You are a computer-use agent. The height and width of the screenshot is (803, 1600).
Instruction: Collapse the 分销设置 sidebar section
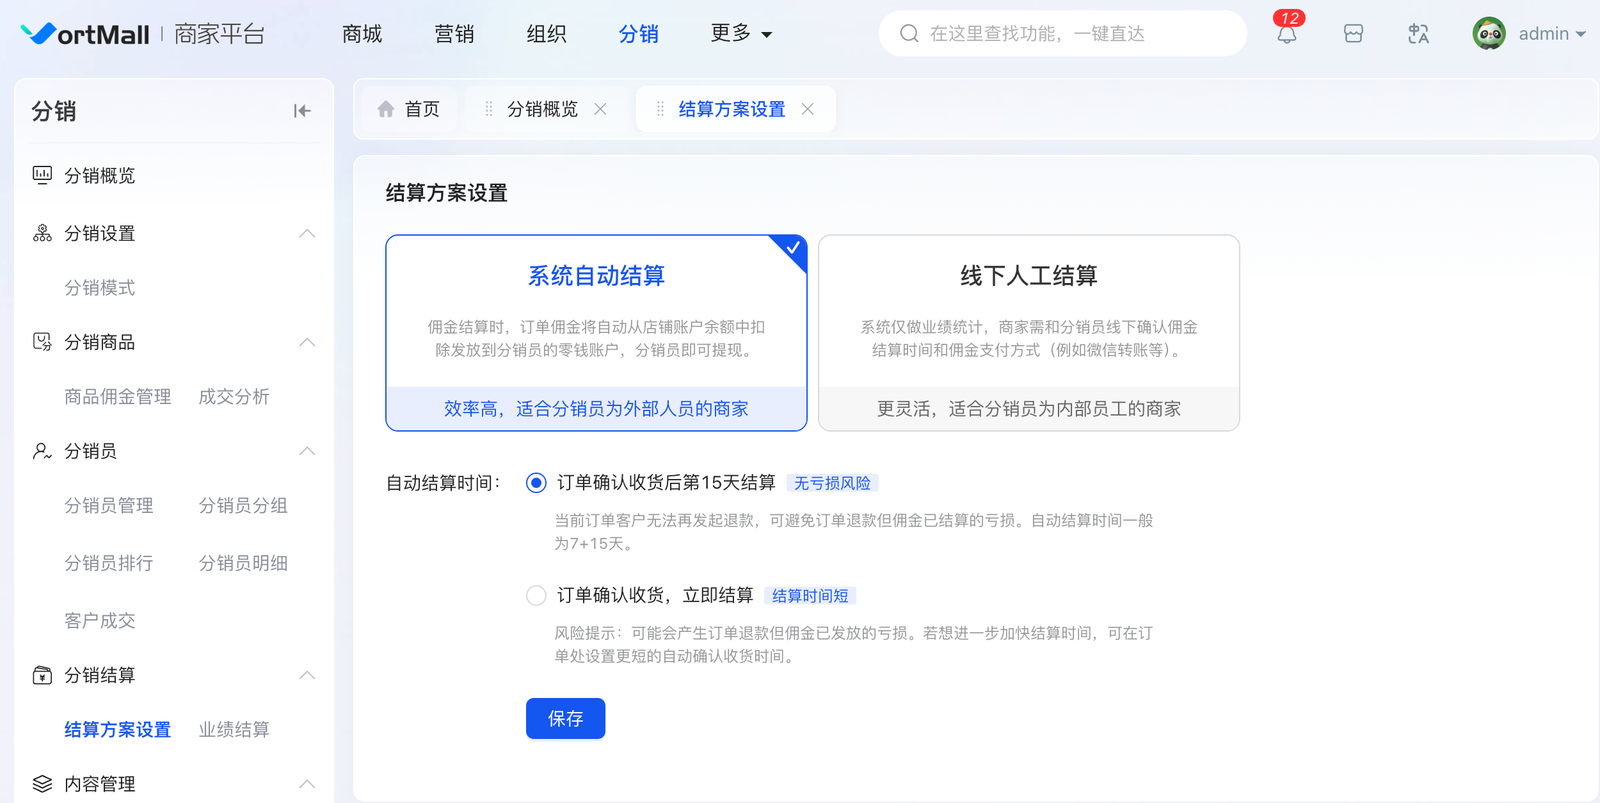point(307,234)
